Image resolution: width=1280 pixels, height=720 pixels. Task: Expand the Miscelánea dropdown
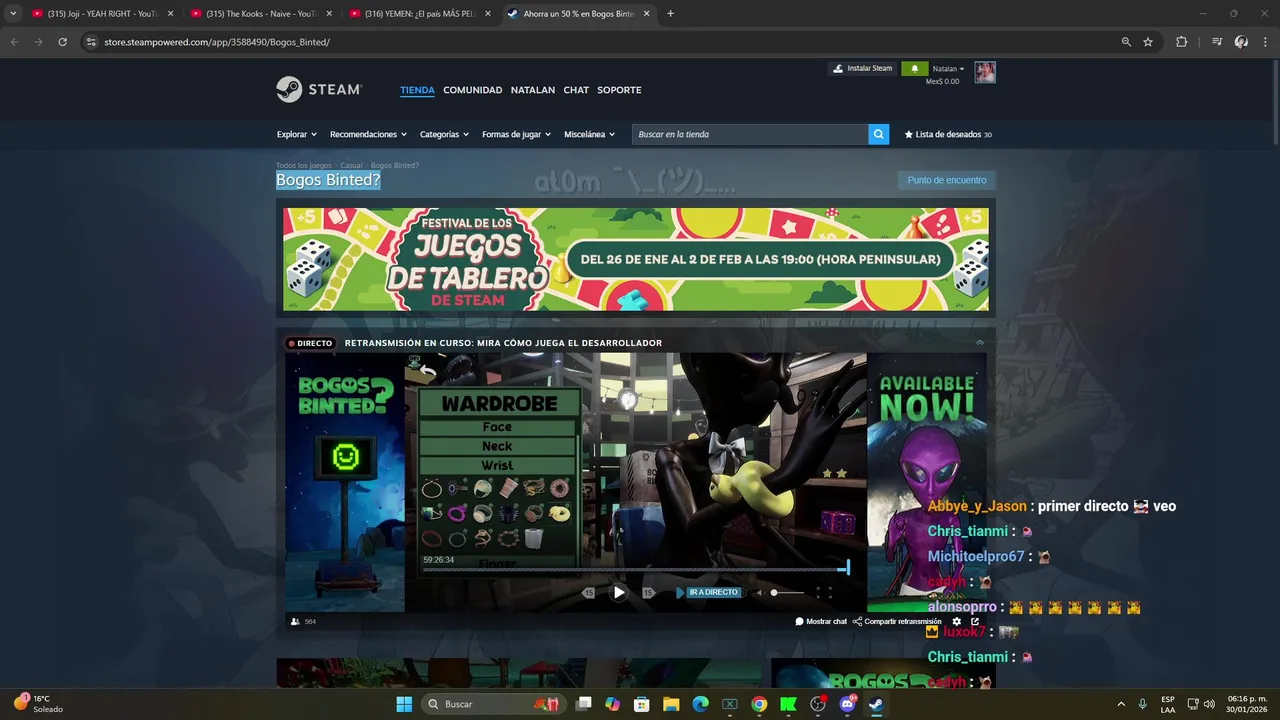(x=589, y=134)
